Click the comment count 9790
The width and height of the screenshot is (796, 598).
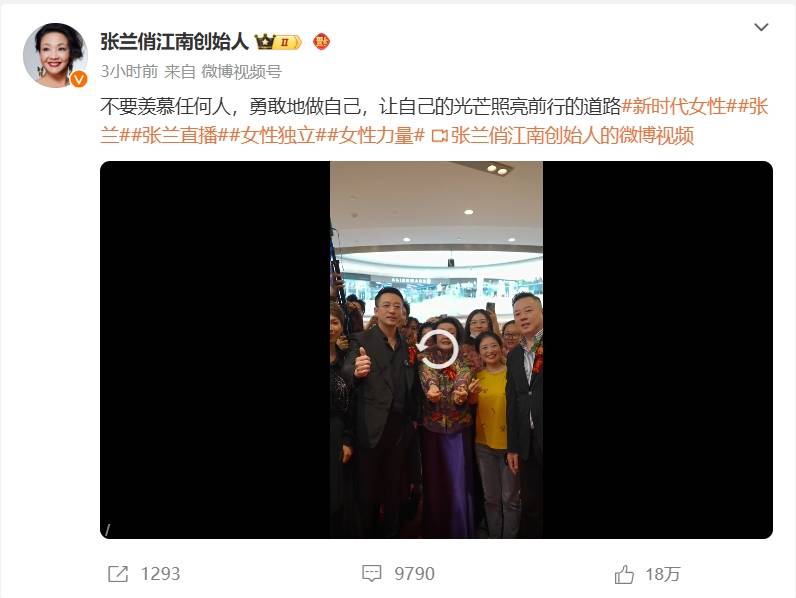[414, 574]
